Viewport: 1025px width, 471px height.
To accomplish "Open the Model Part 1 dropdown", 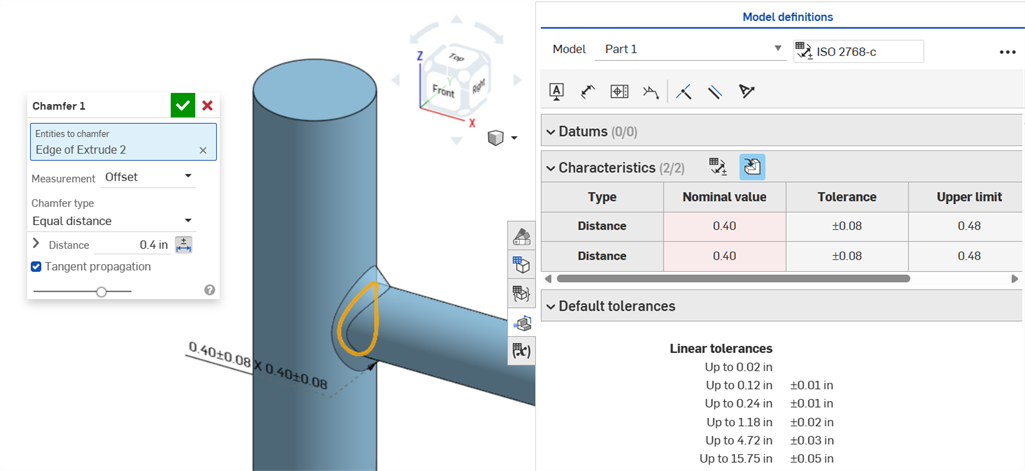I will click(690, 49).
